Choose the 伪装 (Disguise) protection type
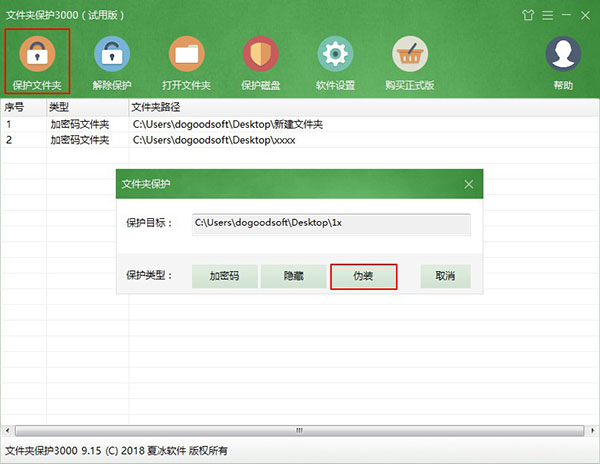This screenshot has width=600, height=464. (364, 276)
